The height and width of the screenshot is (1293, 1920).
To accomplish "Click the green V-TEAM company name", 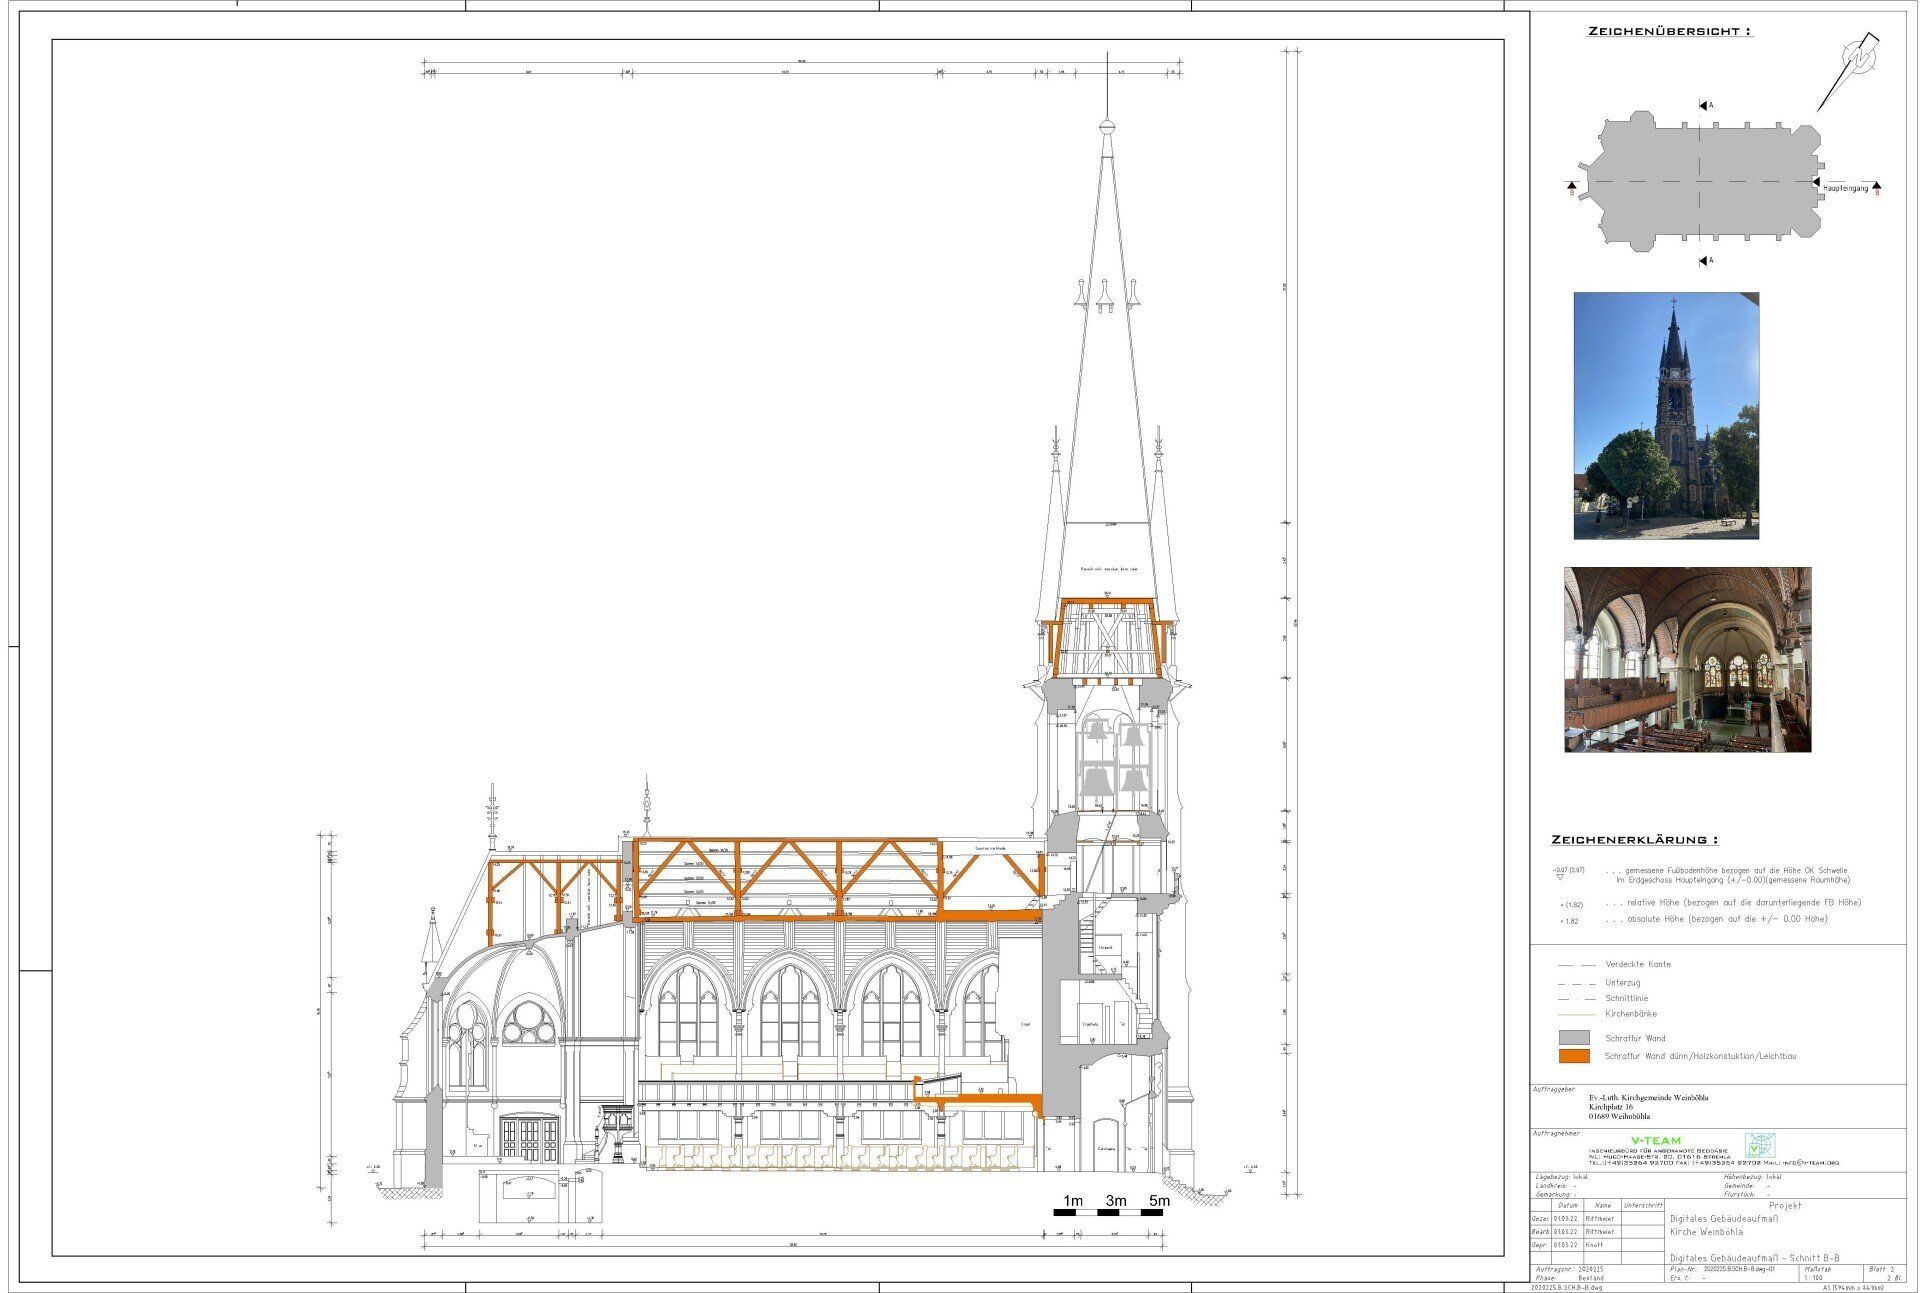I will click(1655, 1140).
